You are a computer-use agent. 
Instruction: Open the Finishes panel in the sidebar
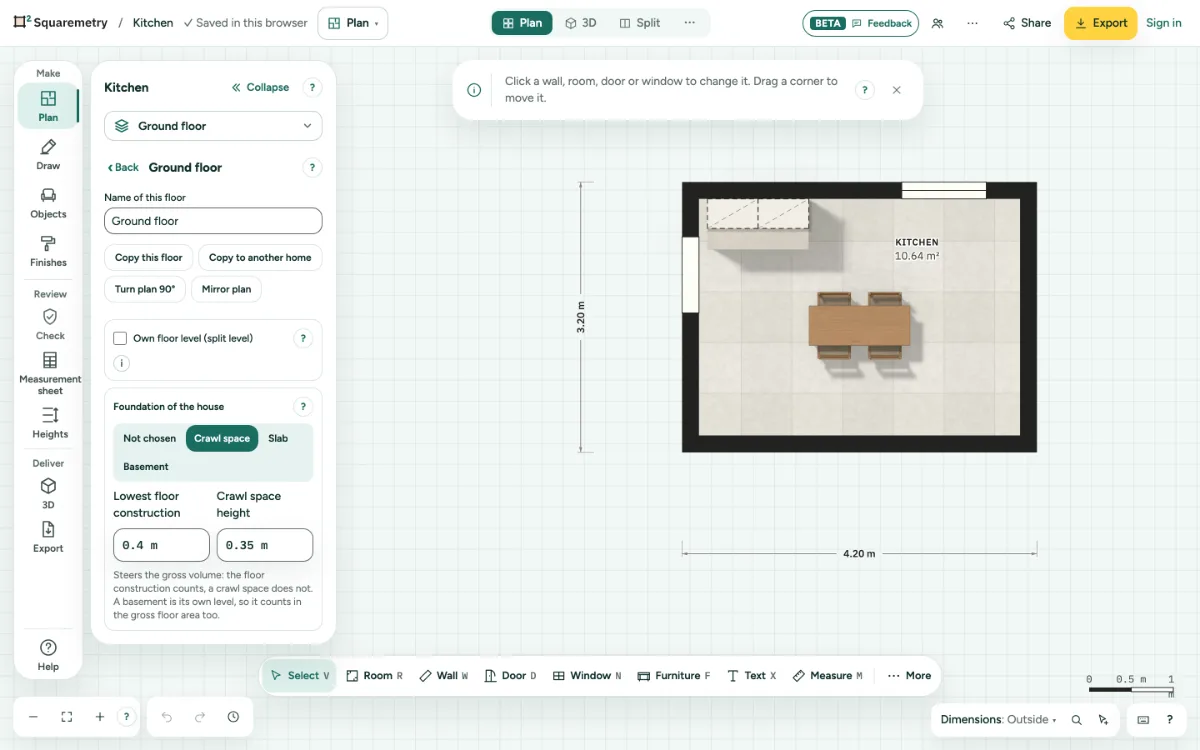tap(48, 251)
